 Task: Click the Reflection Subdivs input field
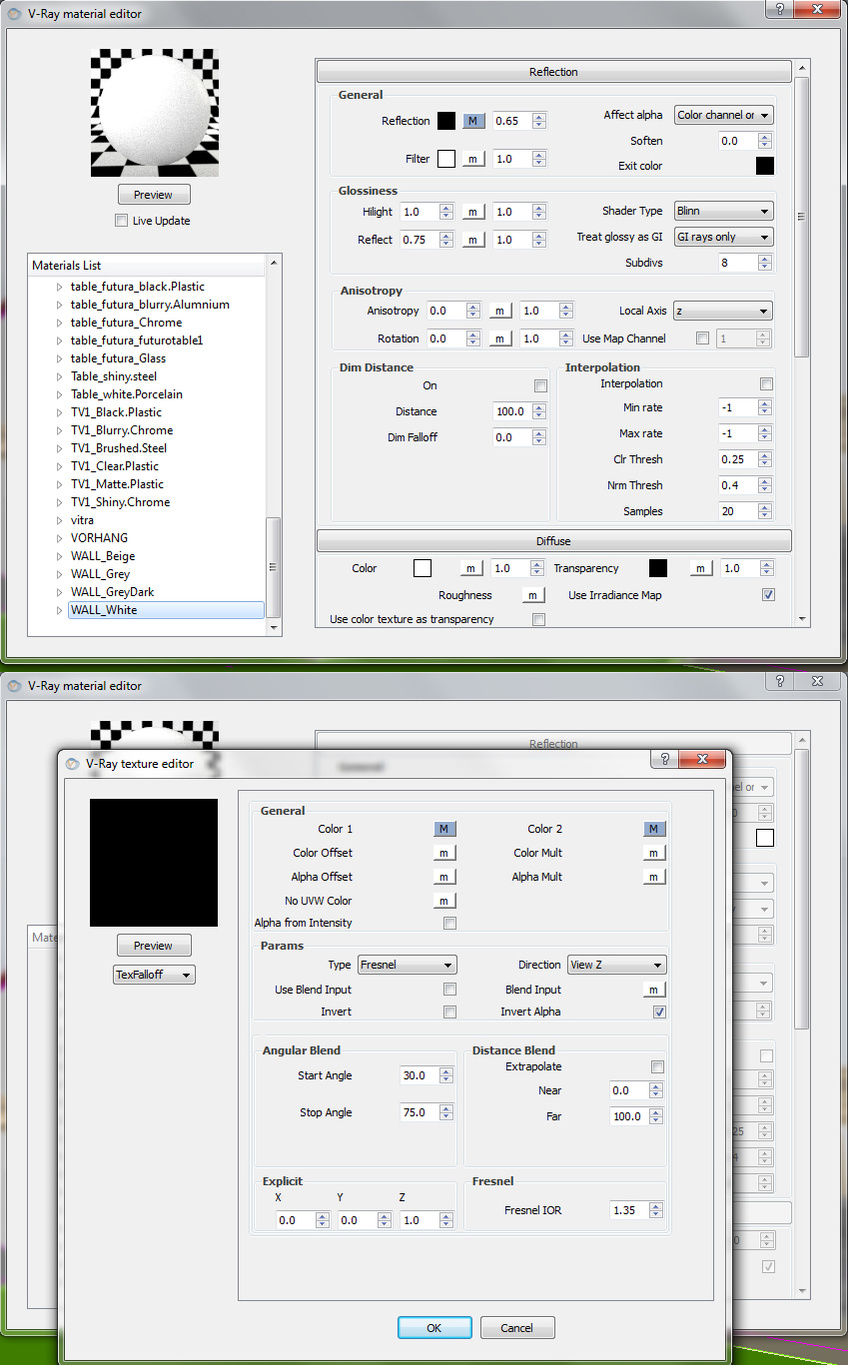coord(738,263)
